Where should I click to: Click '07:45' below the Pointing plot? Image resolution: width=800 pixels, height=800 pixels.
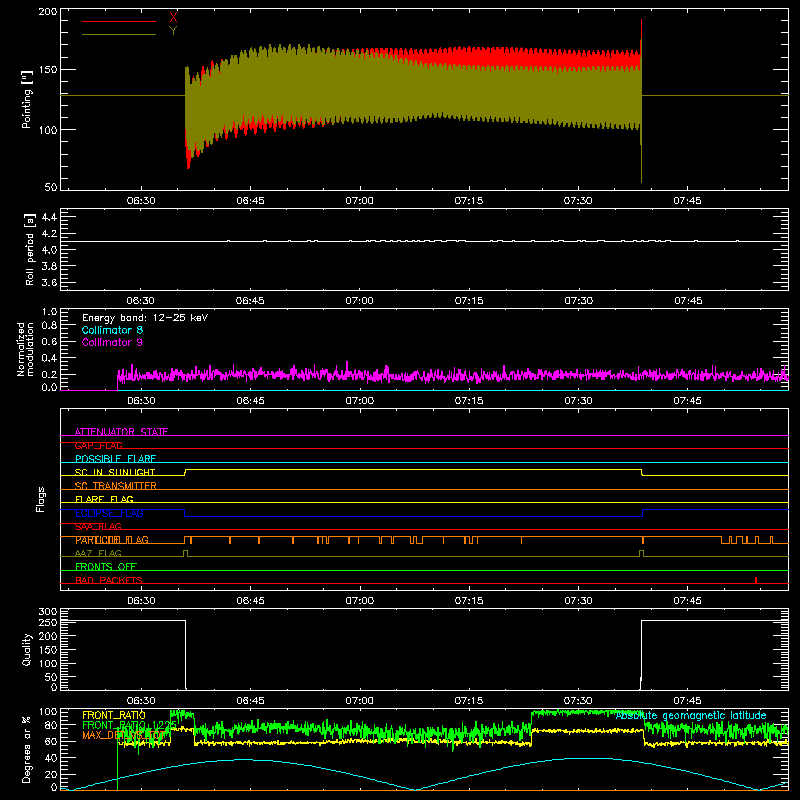687,201
